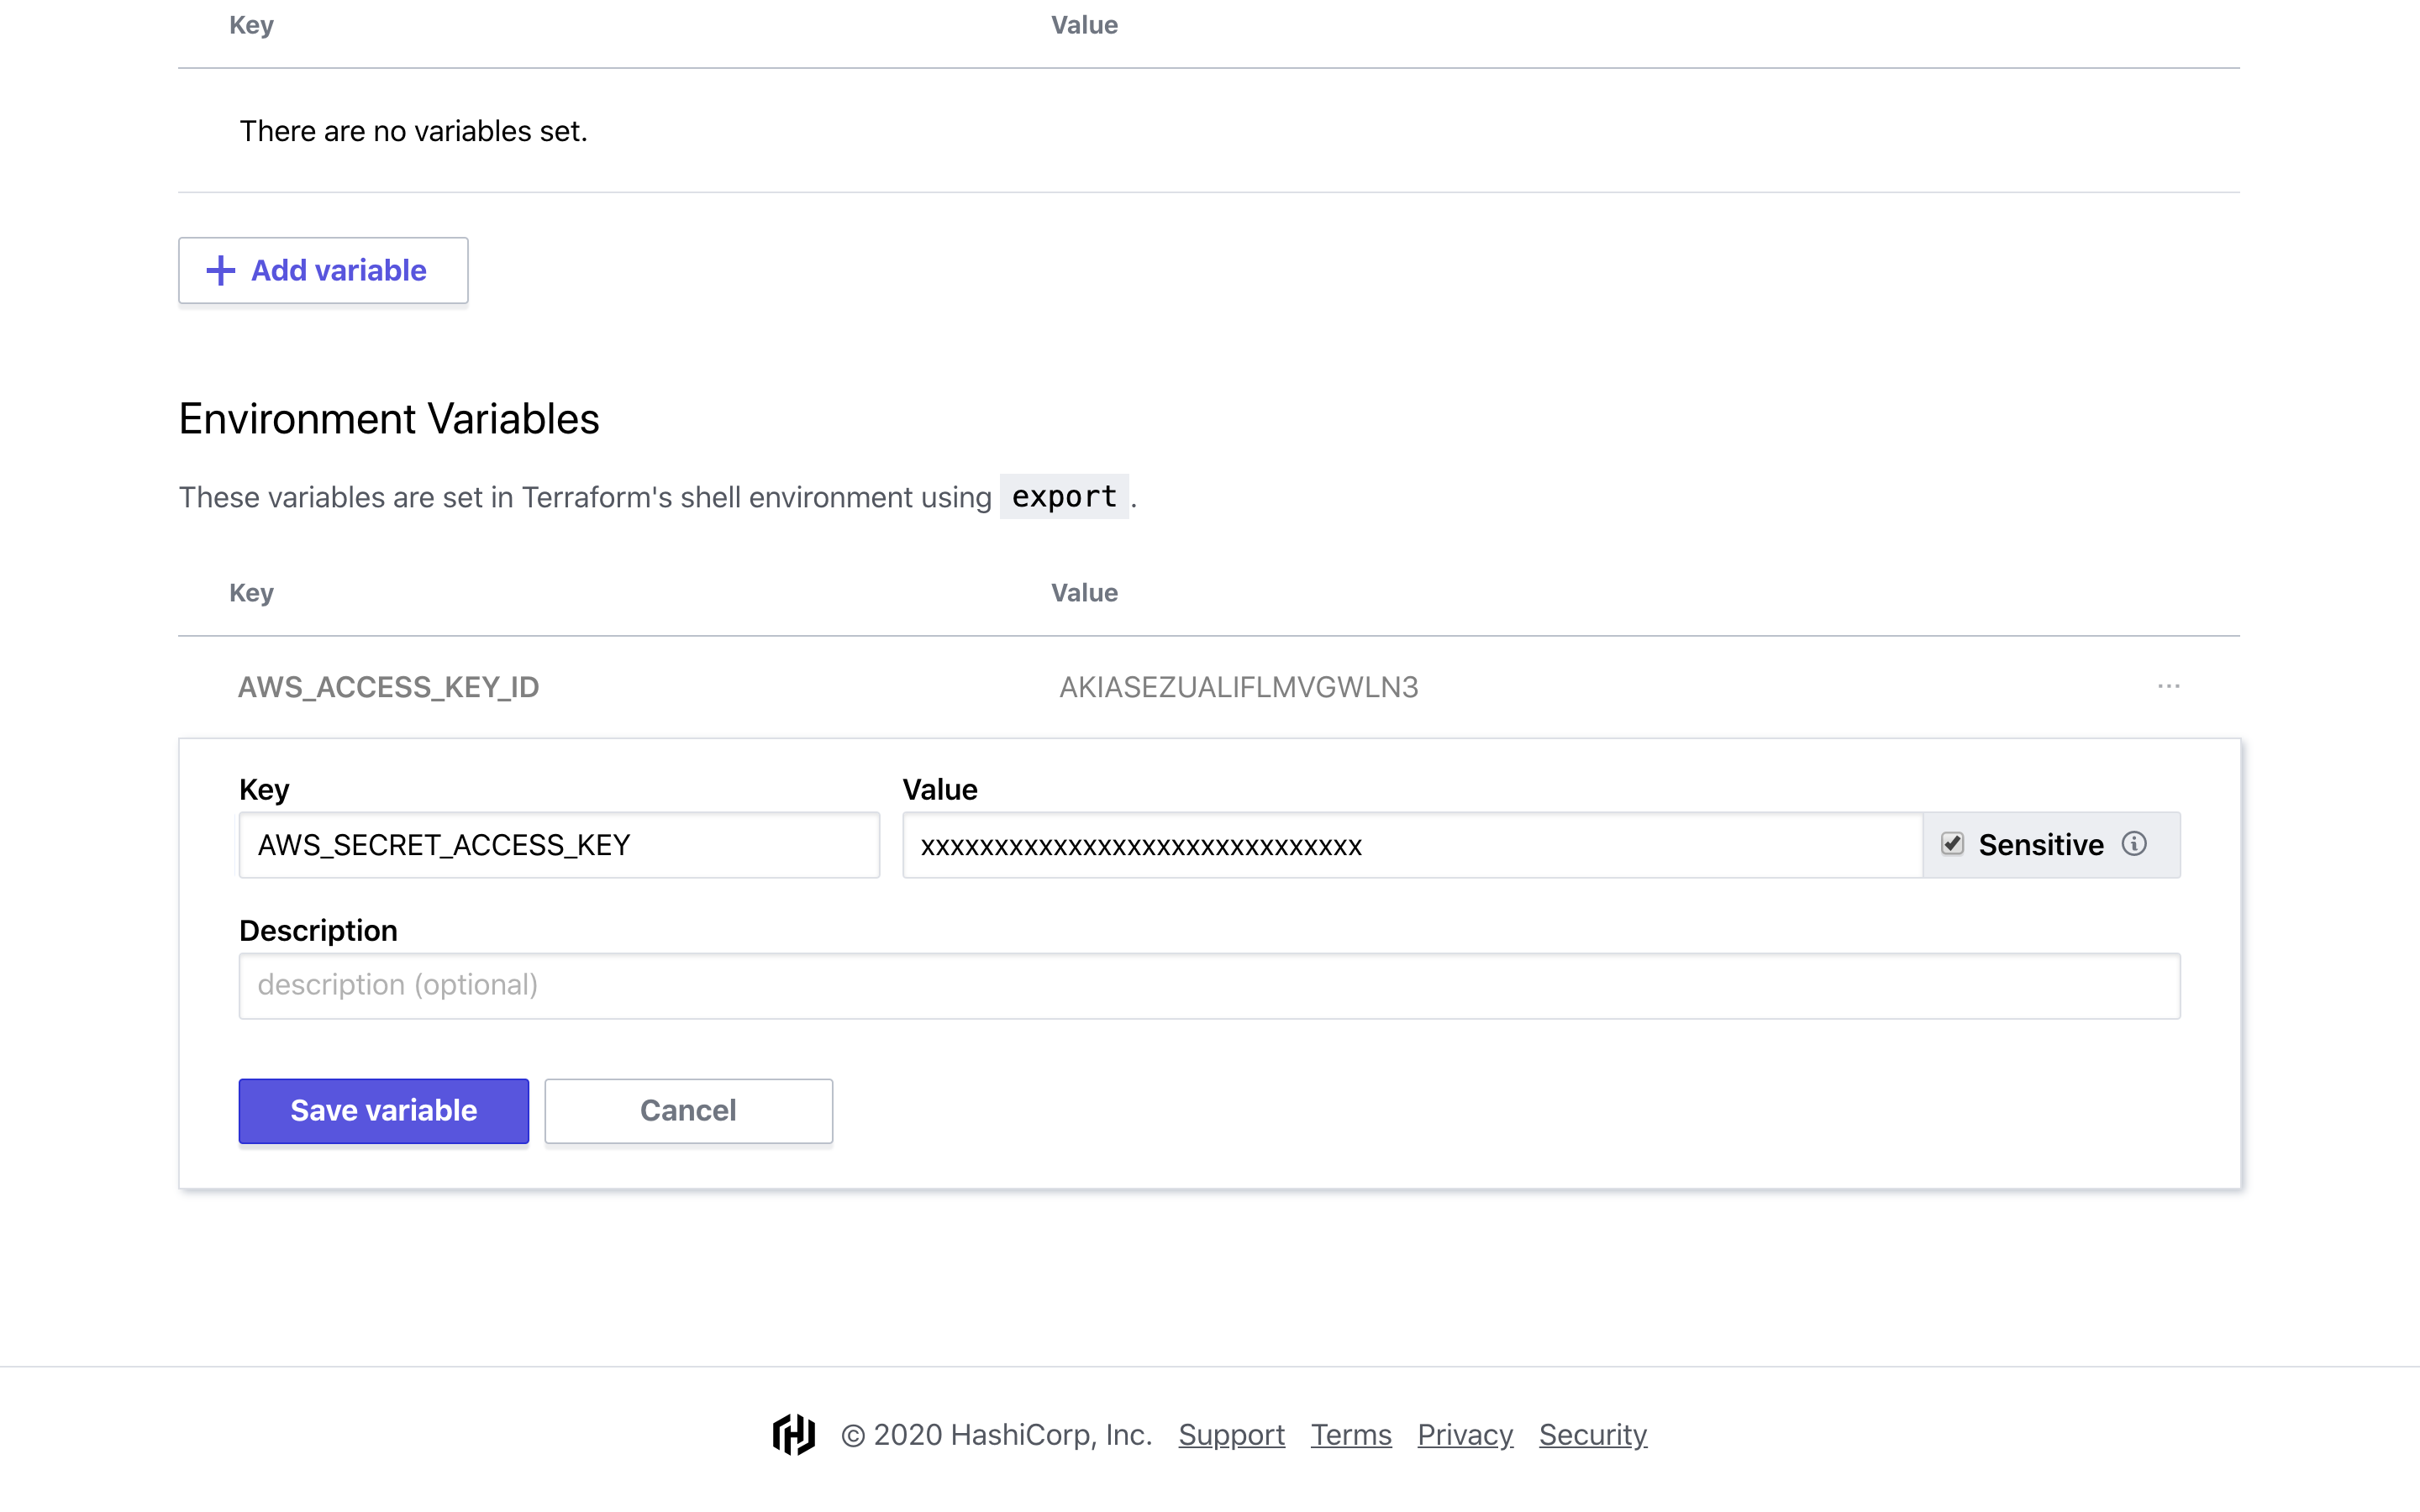Focus the Key input with AWS_SECRET_ACCESS_KEY
This screenshot has height=1512, width=2420.
tap(559, 845)
